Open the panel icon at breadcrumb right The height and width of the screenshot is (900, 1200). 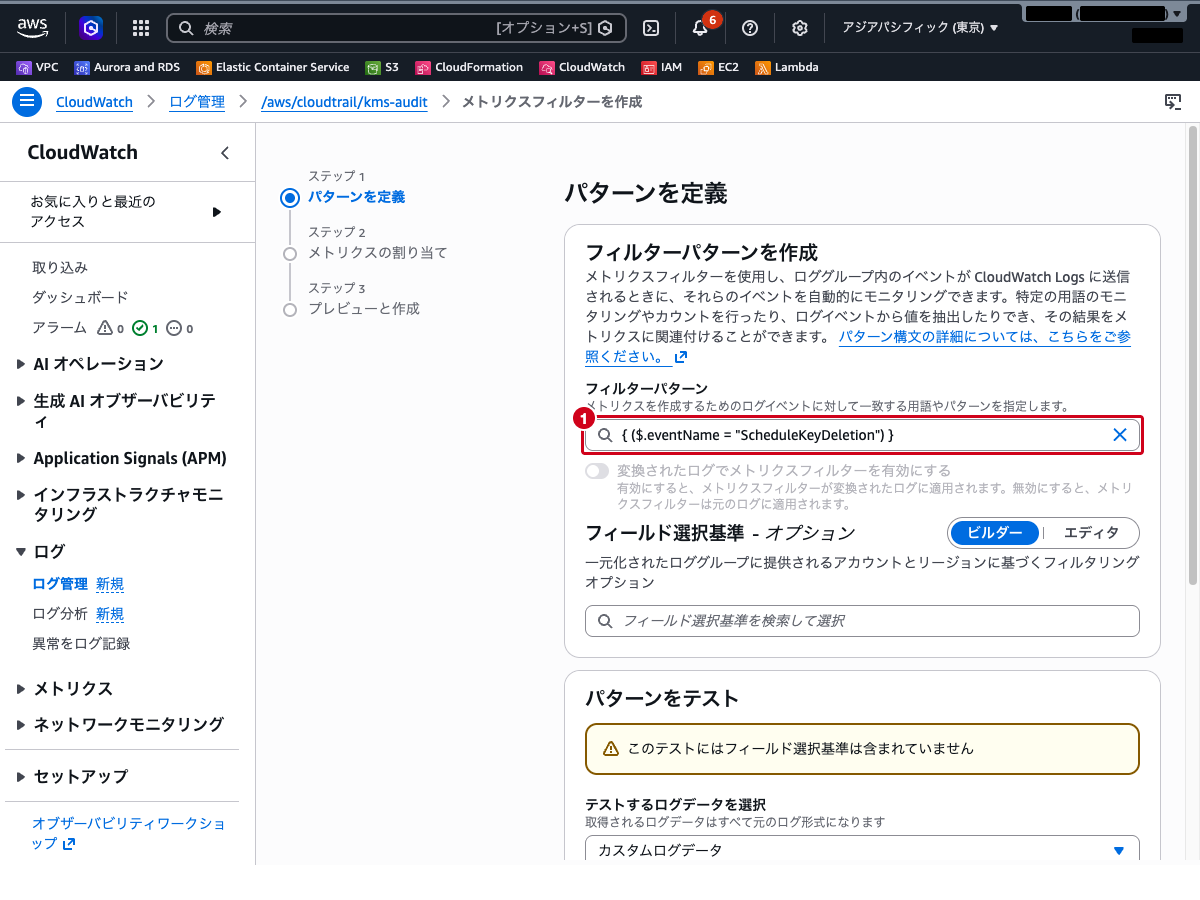(1173, 102)
